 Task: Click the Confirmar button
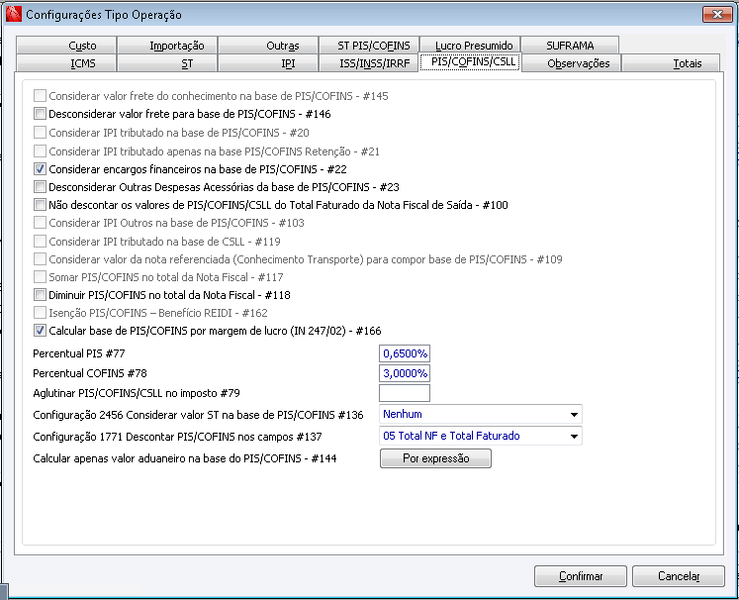click(x=581, y=576)
